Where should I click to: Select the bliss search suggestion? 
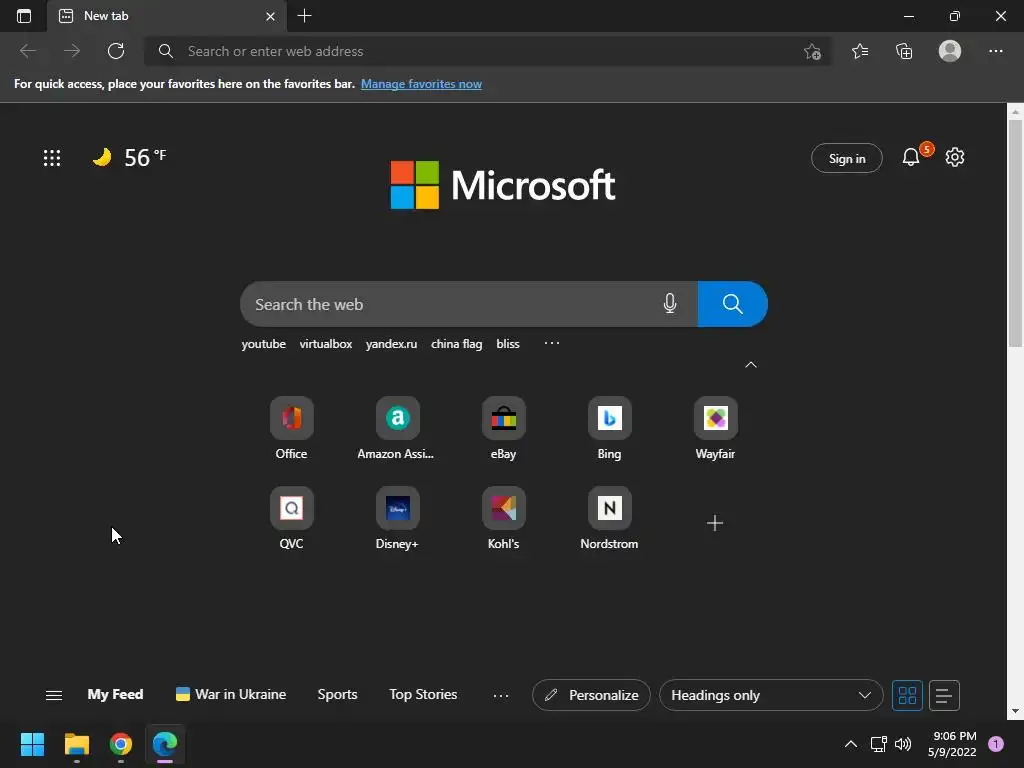click(x=507, y=344)
